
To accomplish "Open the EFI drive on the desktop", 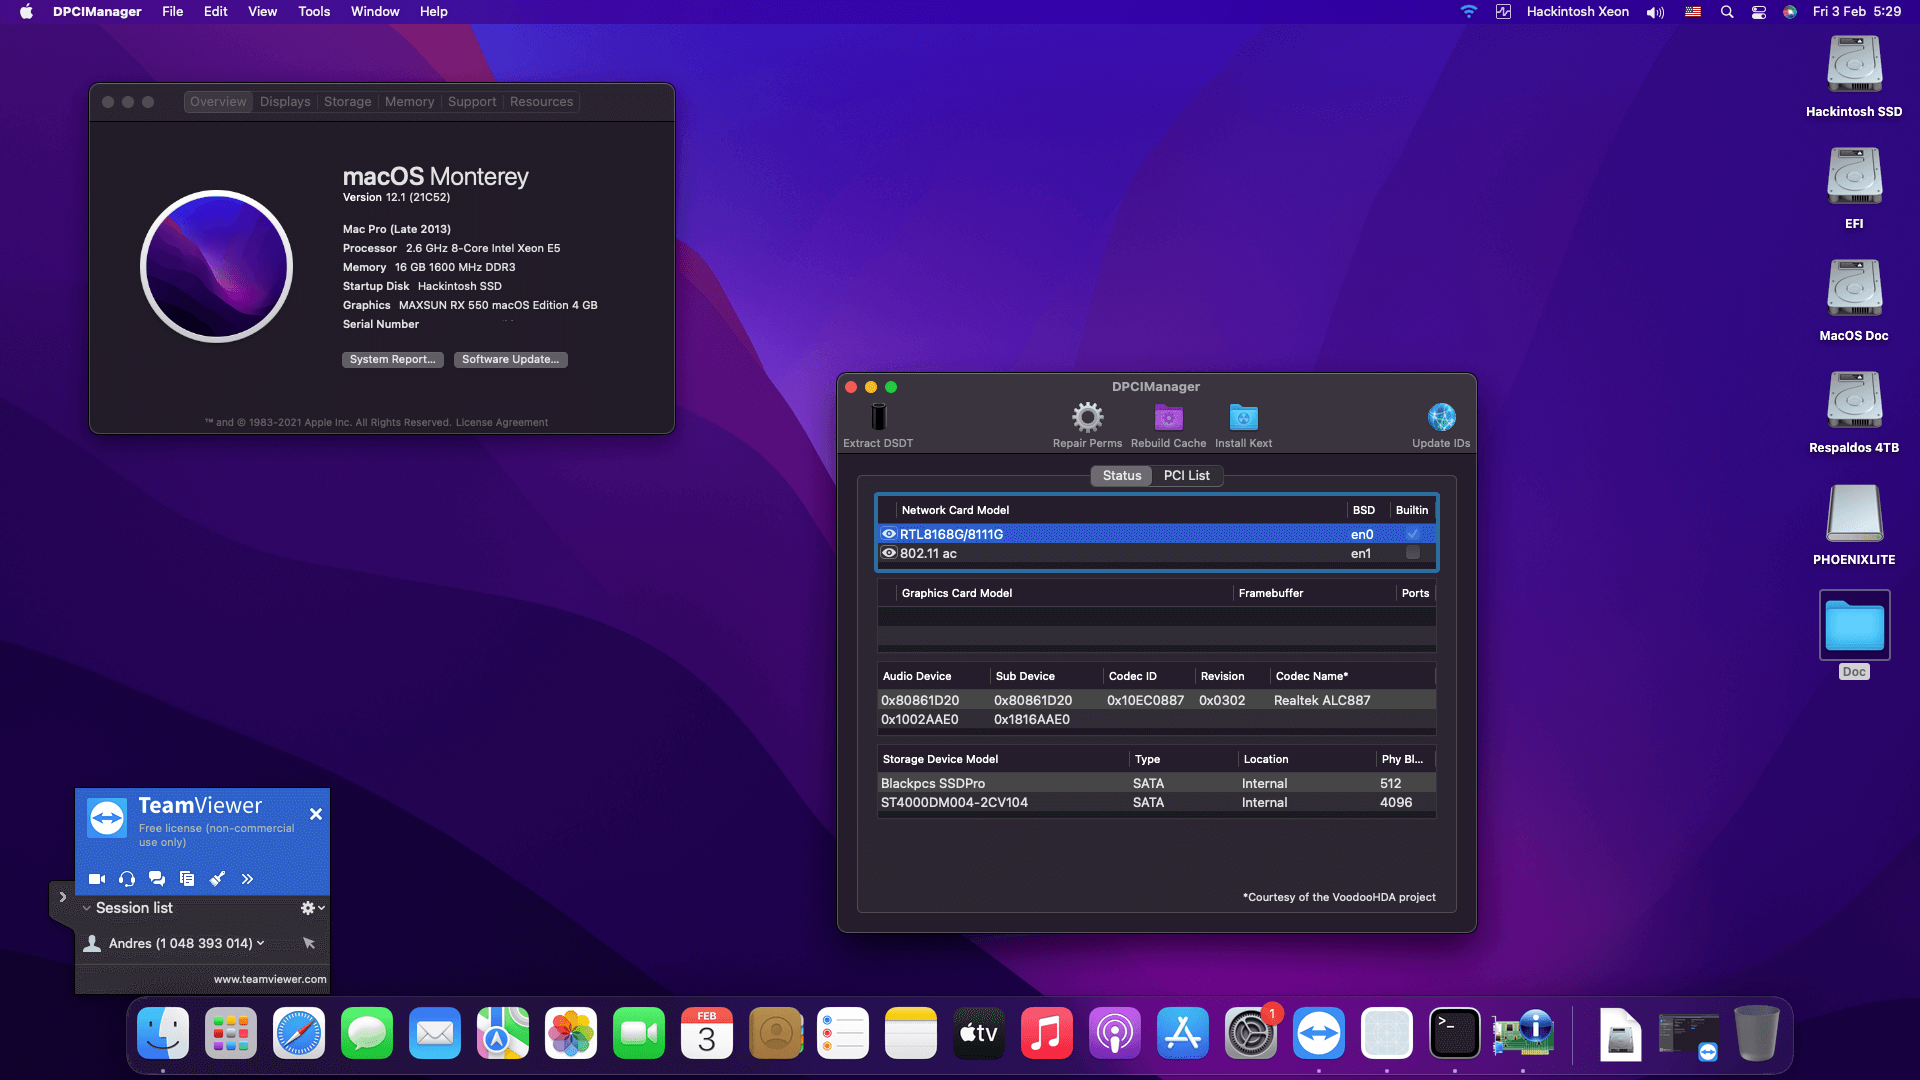I will tap(1854, 178).
